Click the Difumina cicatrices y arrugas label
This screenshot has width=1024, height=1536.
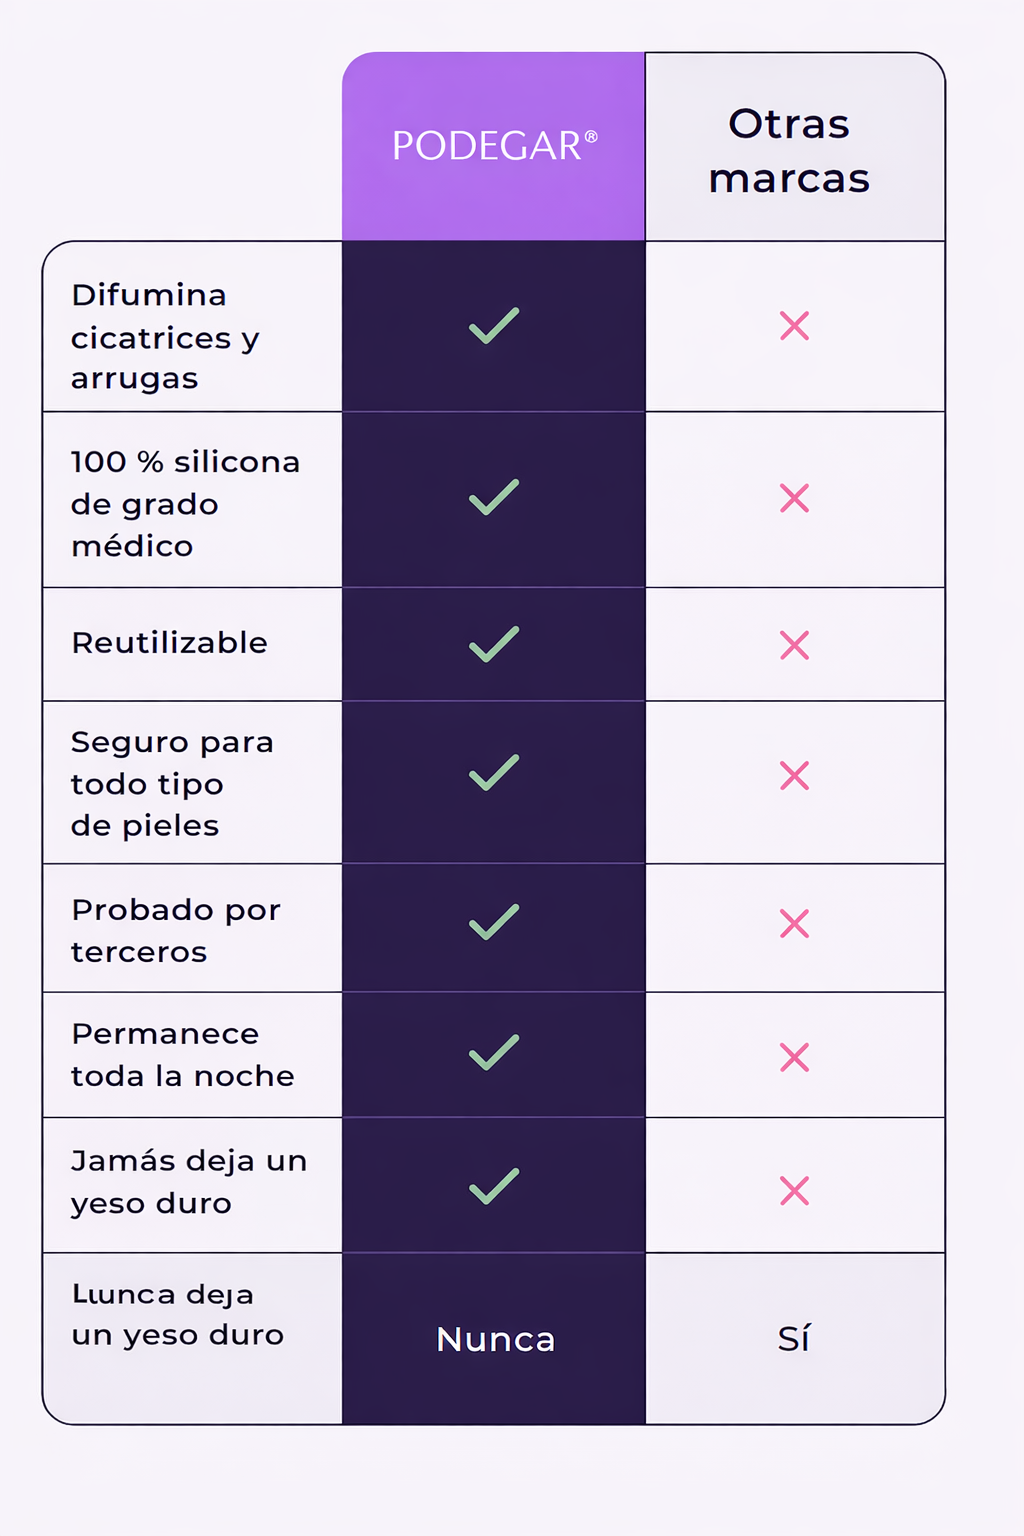[x=165, y=337]
